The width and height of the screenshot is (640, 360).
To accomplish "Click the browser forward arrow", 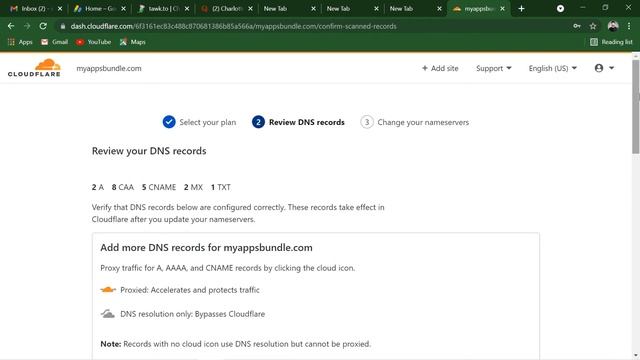I will click(x=27, y=26).
